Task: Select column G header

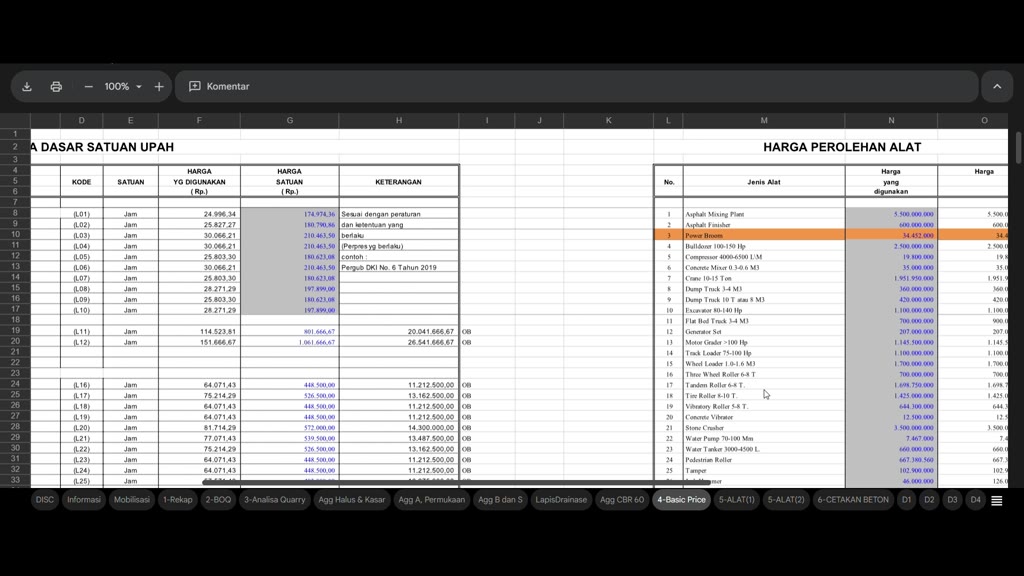Action: (x=289, y=120)
